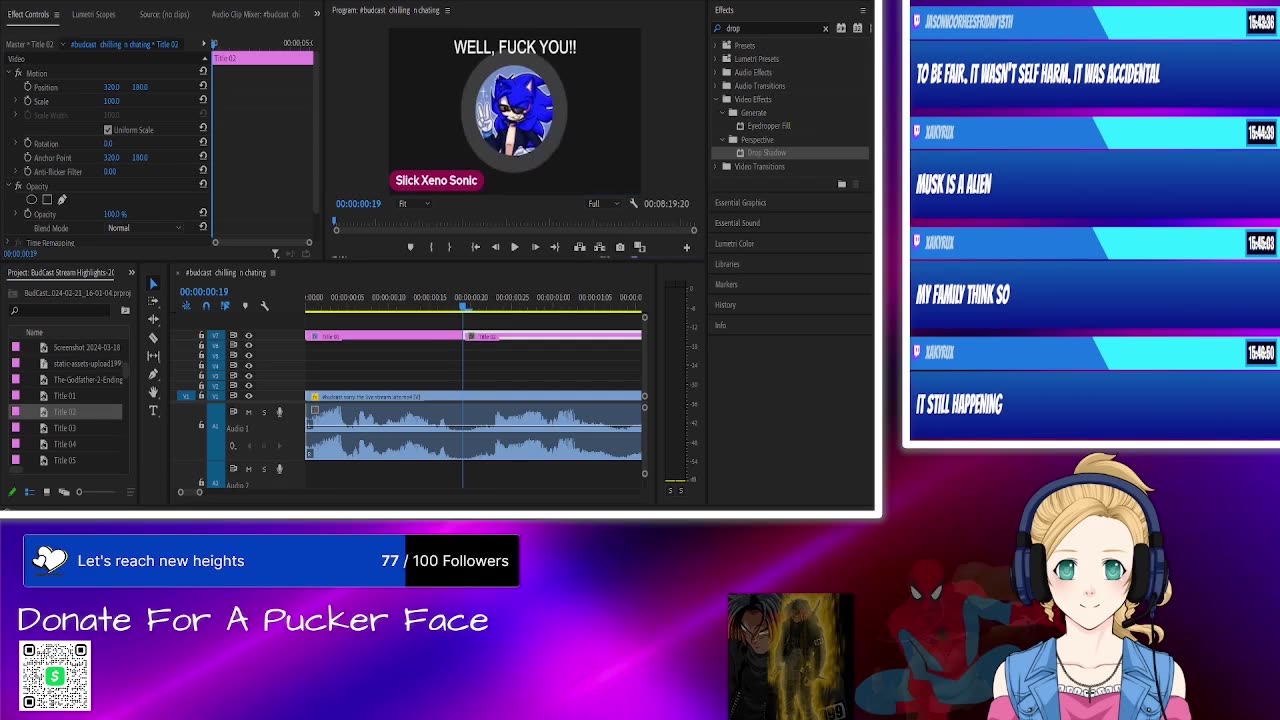The width and height of the screenshot is (1280, 720).
Task: Switch to the Source (no clips) tab
Action: (x=164, y=14)
